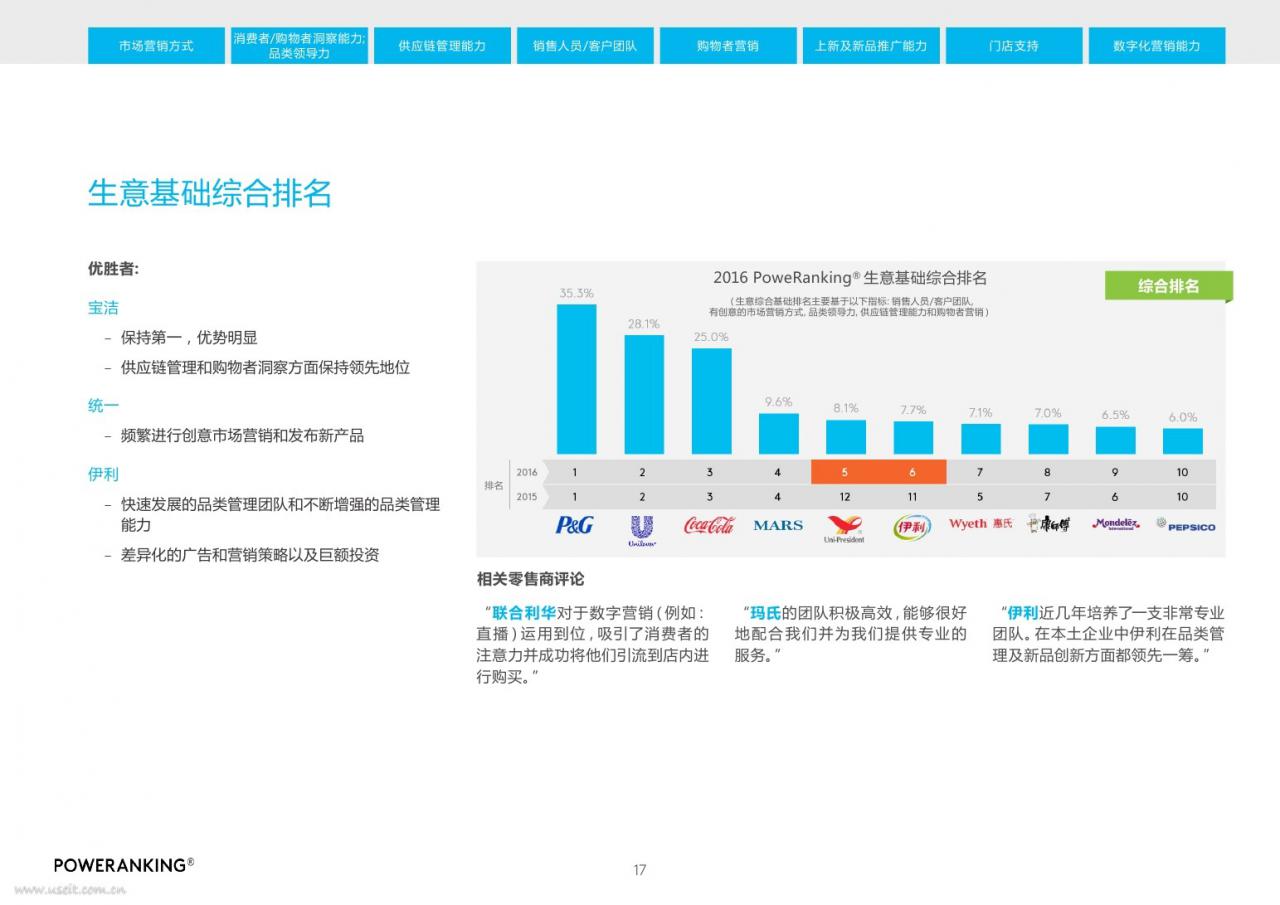Open the 购物者营销 tab
Screen dimensions: 1280x905
pos(728,46)
